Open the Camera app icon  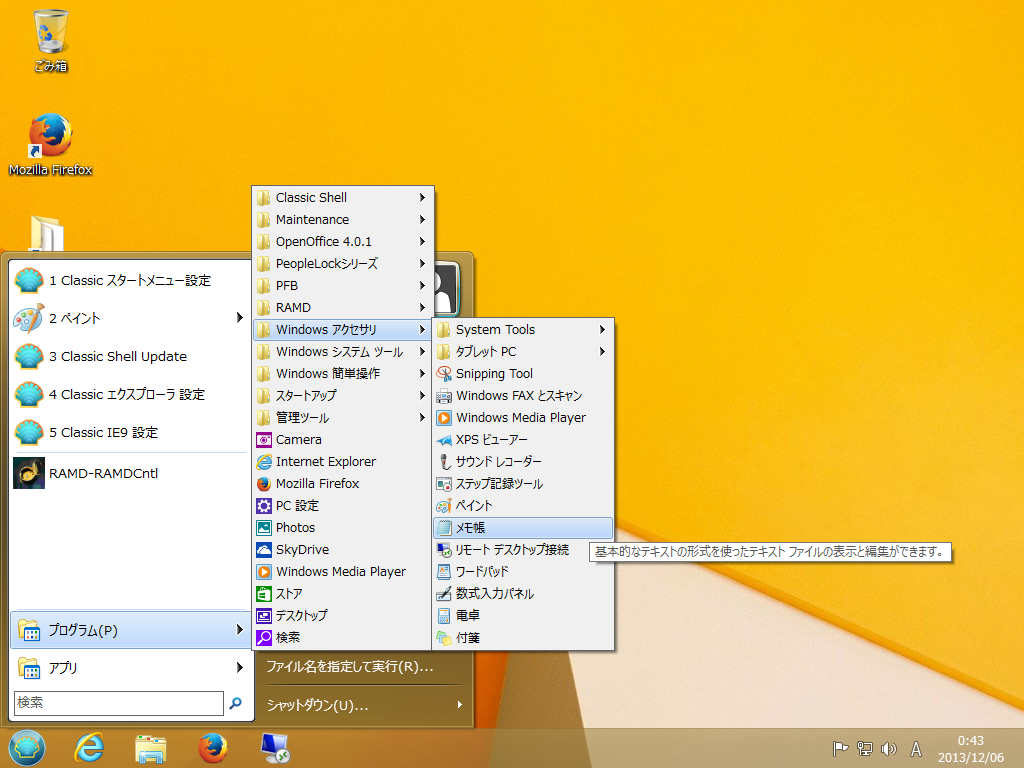(264, 440)
